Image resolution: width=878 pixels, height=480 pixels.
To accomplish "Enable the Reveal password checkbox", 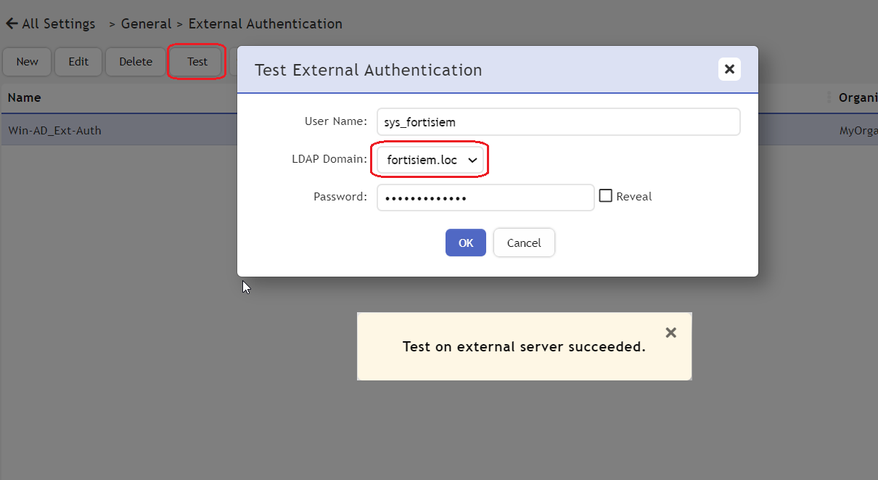I will click(606, 196).
